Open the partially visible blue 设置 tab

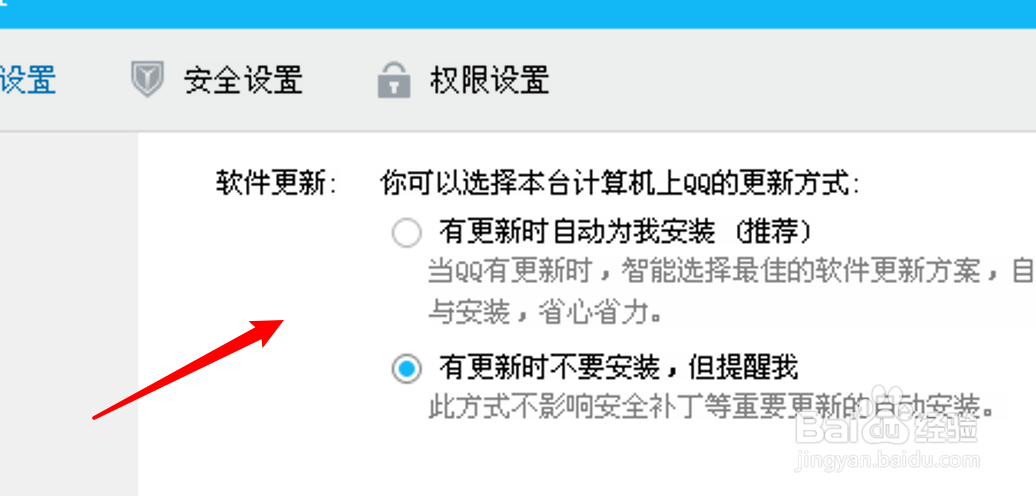(28, 80)
